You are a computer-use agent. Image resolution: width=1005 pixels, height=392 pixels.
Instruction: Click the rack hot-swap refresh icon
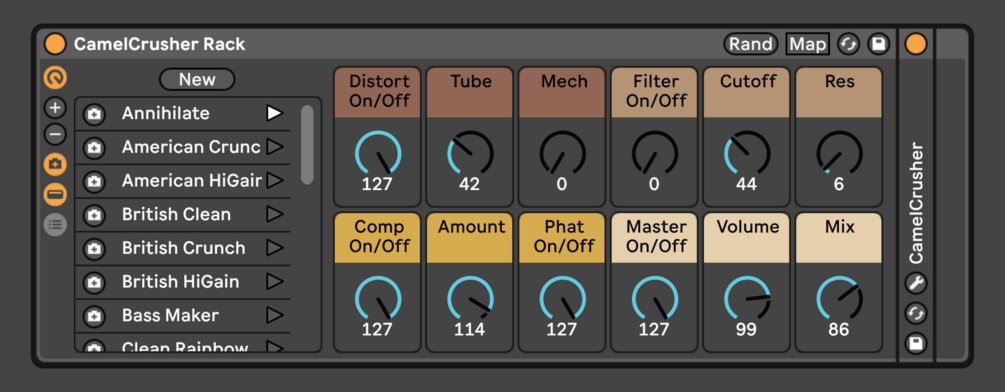pos(849,44)
